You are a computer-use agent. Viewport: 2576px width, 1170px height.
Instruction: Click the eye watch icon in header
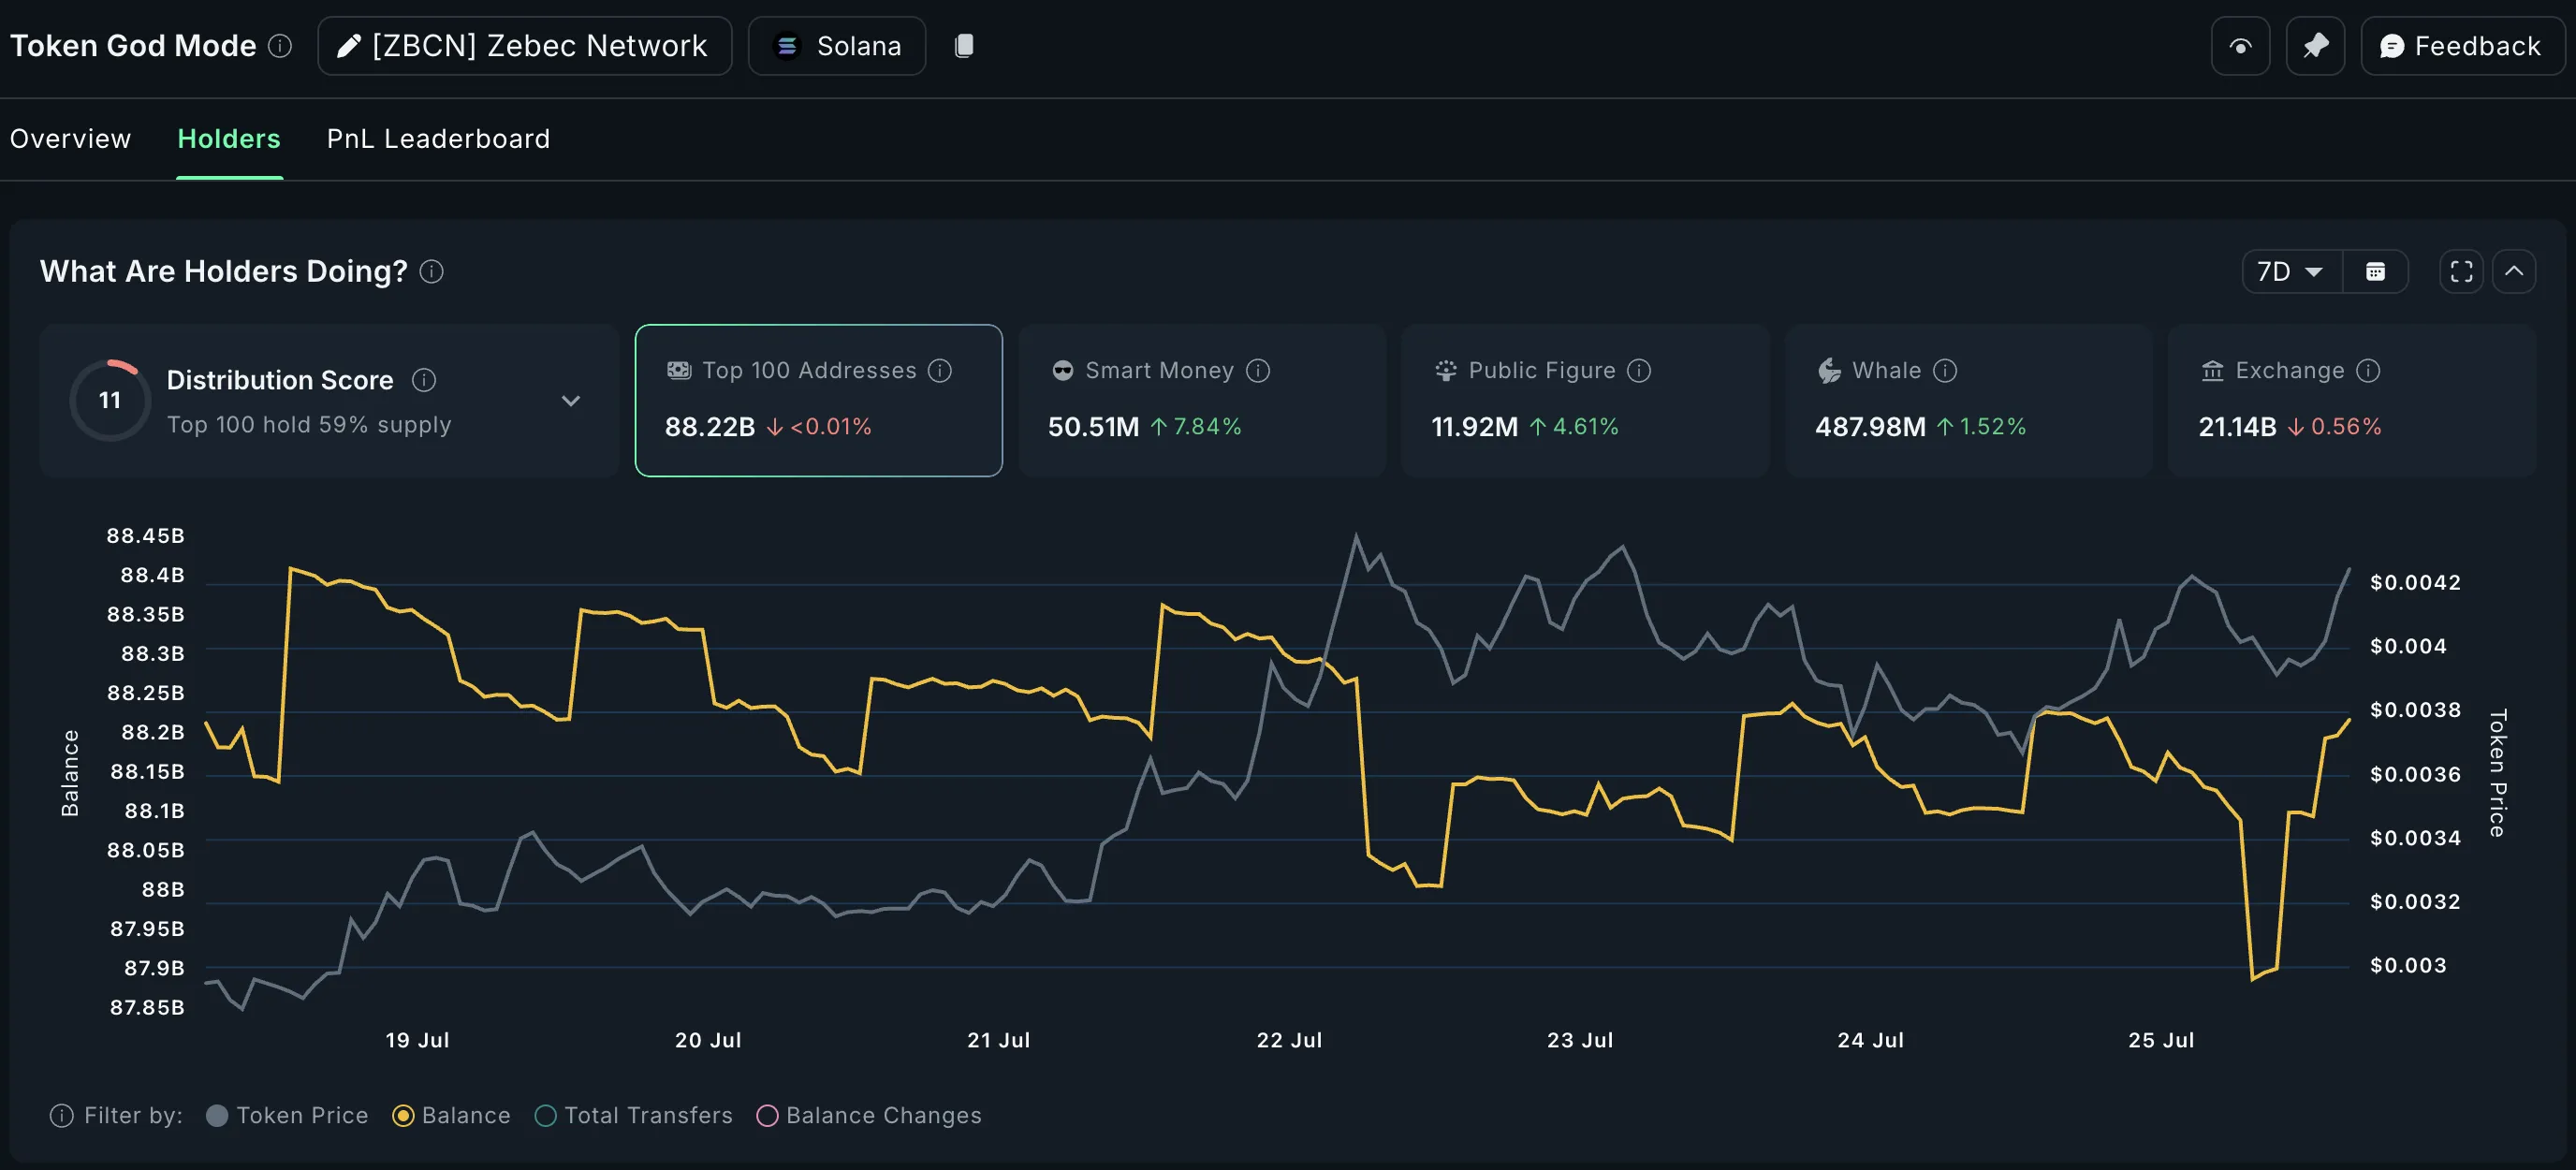pos(2240,46)
